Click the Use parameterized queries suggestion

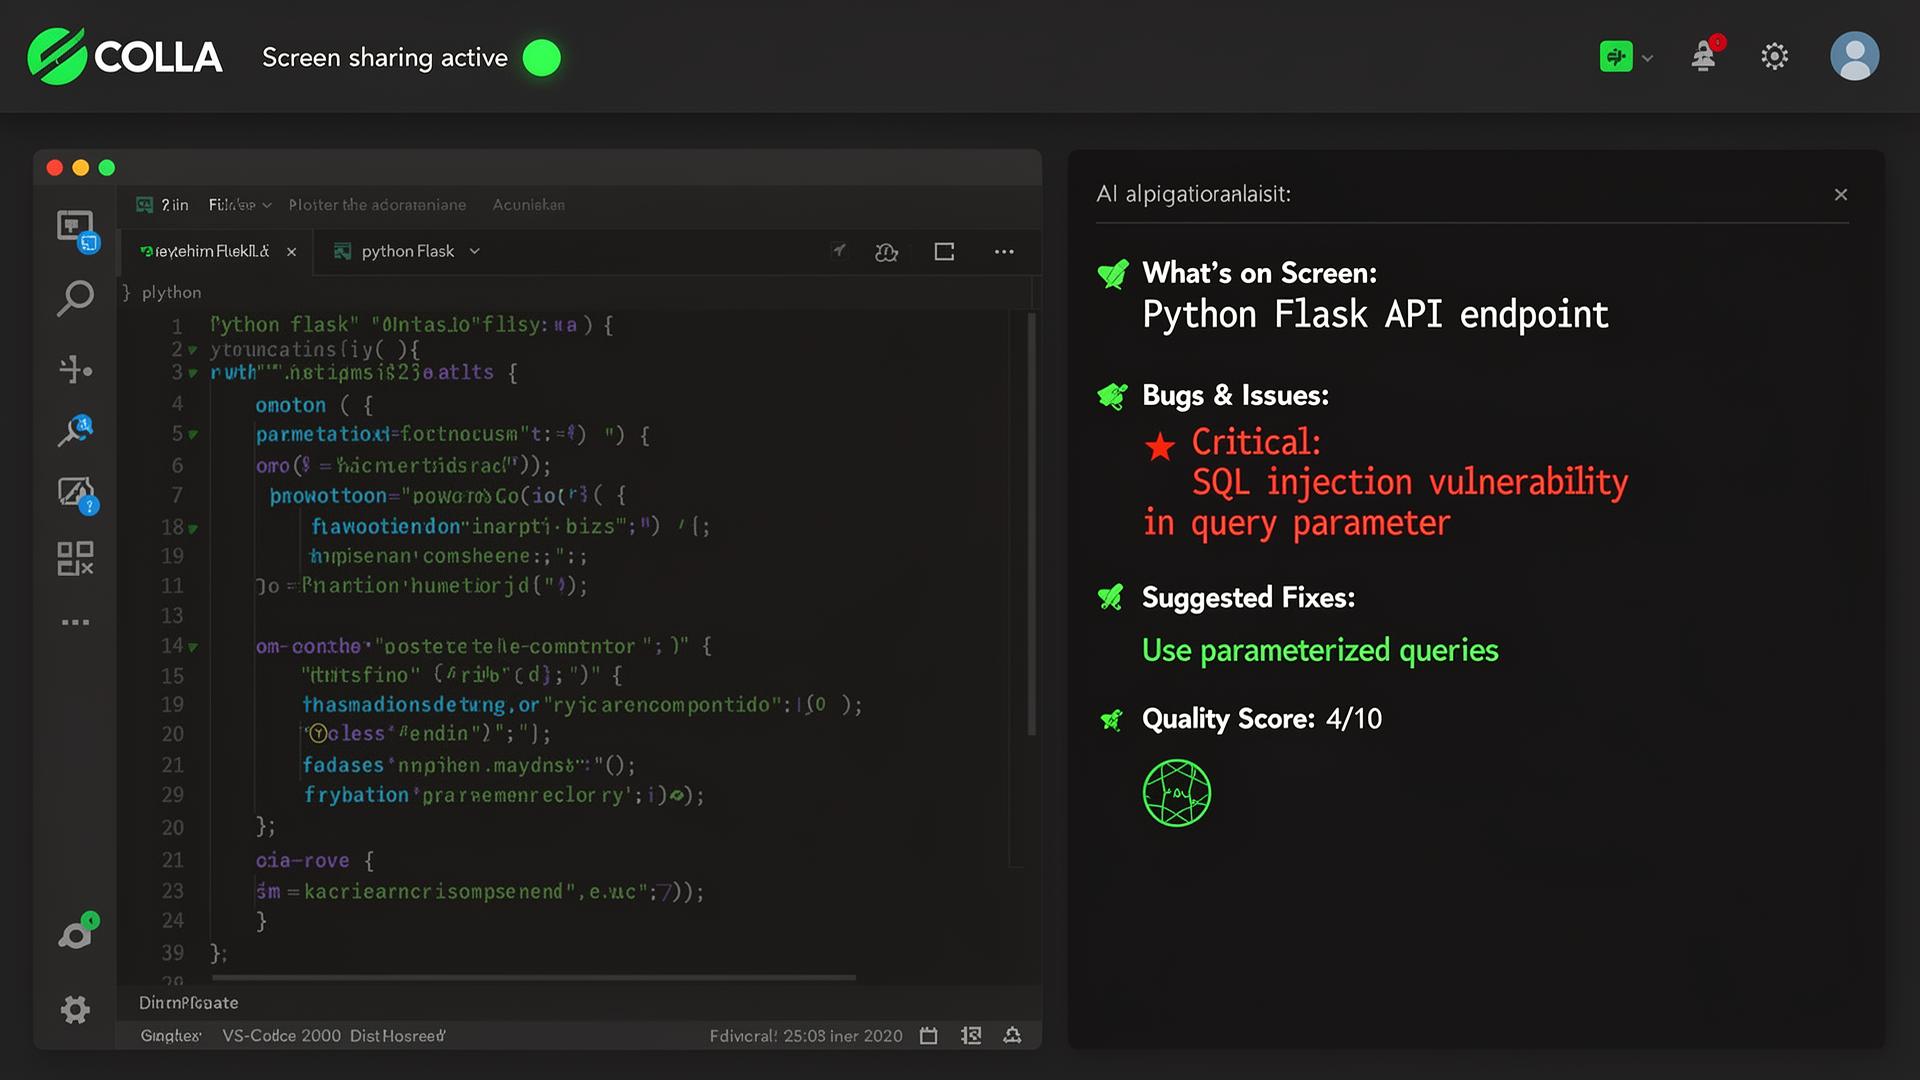tap(1320, 651)
